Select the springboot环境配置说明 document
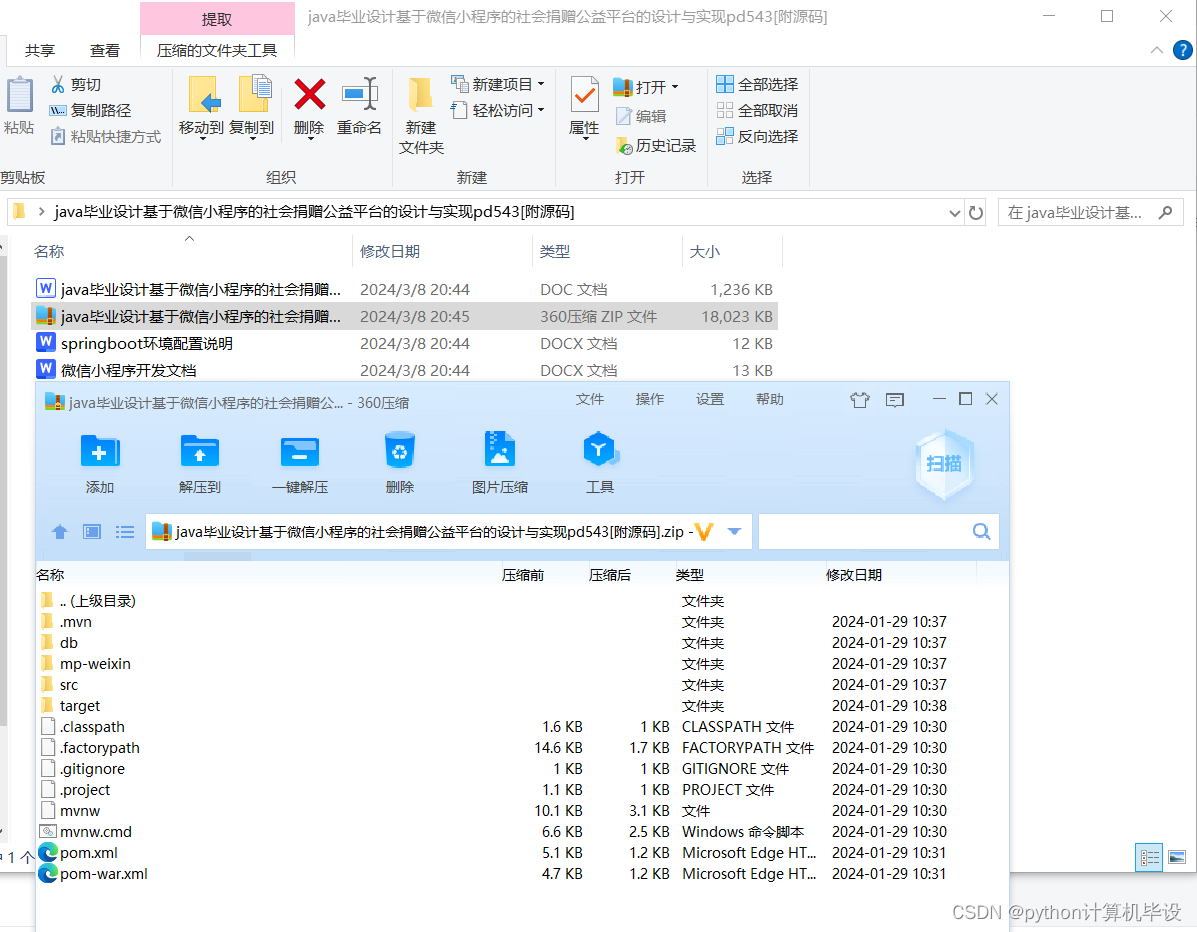1197x932 pixels. (405, 343)
